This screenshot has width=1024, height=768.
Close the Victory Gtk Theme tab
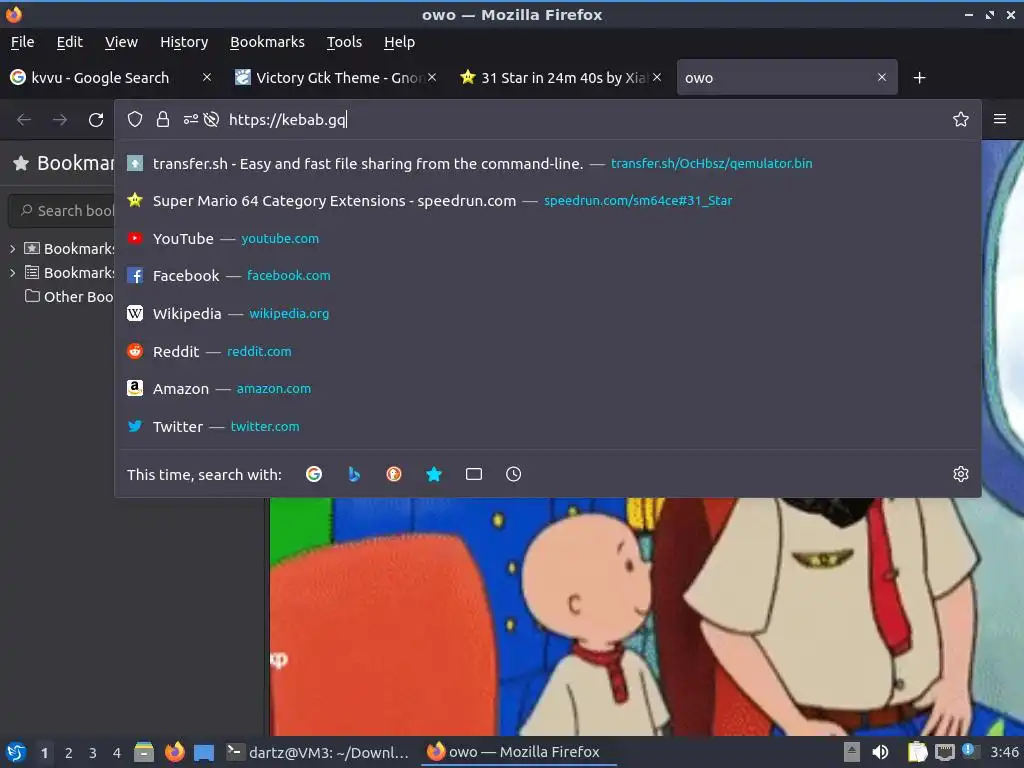click(432, 77)
